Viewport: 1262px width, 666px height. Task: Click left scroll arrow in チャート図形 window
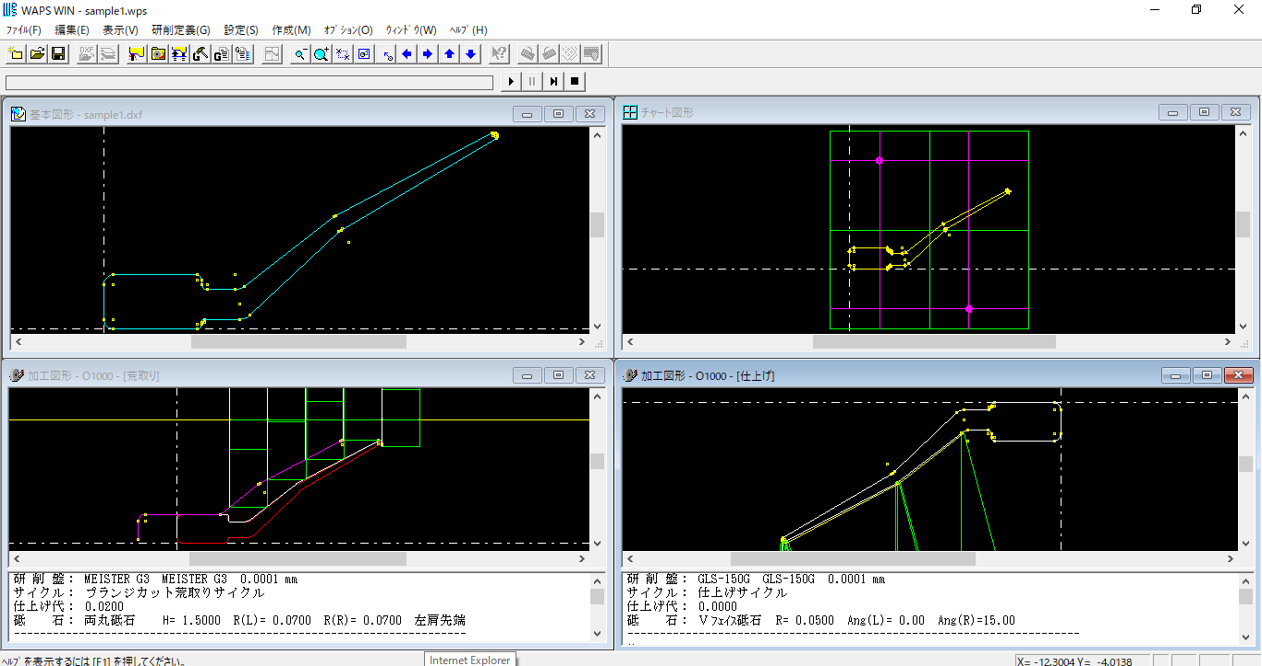pos(631,342)
